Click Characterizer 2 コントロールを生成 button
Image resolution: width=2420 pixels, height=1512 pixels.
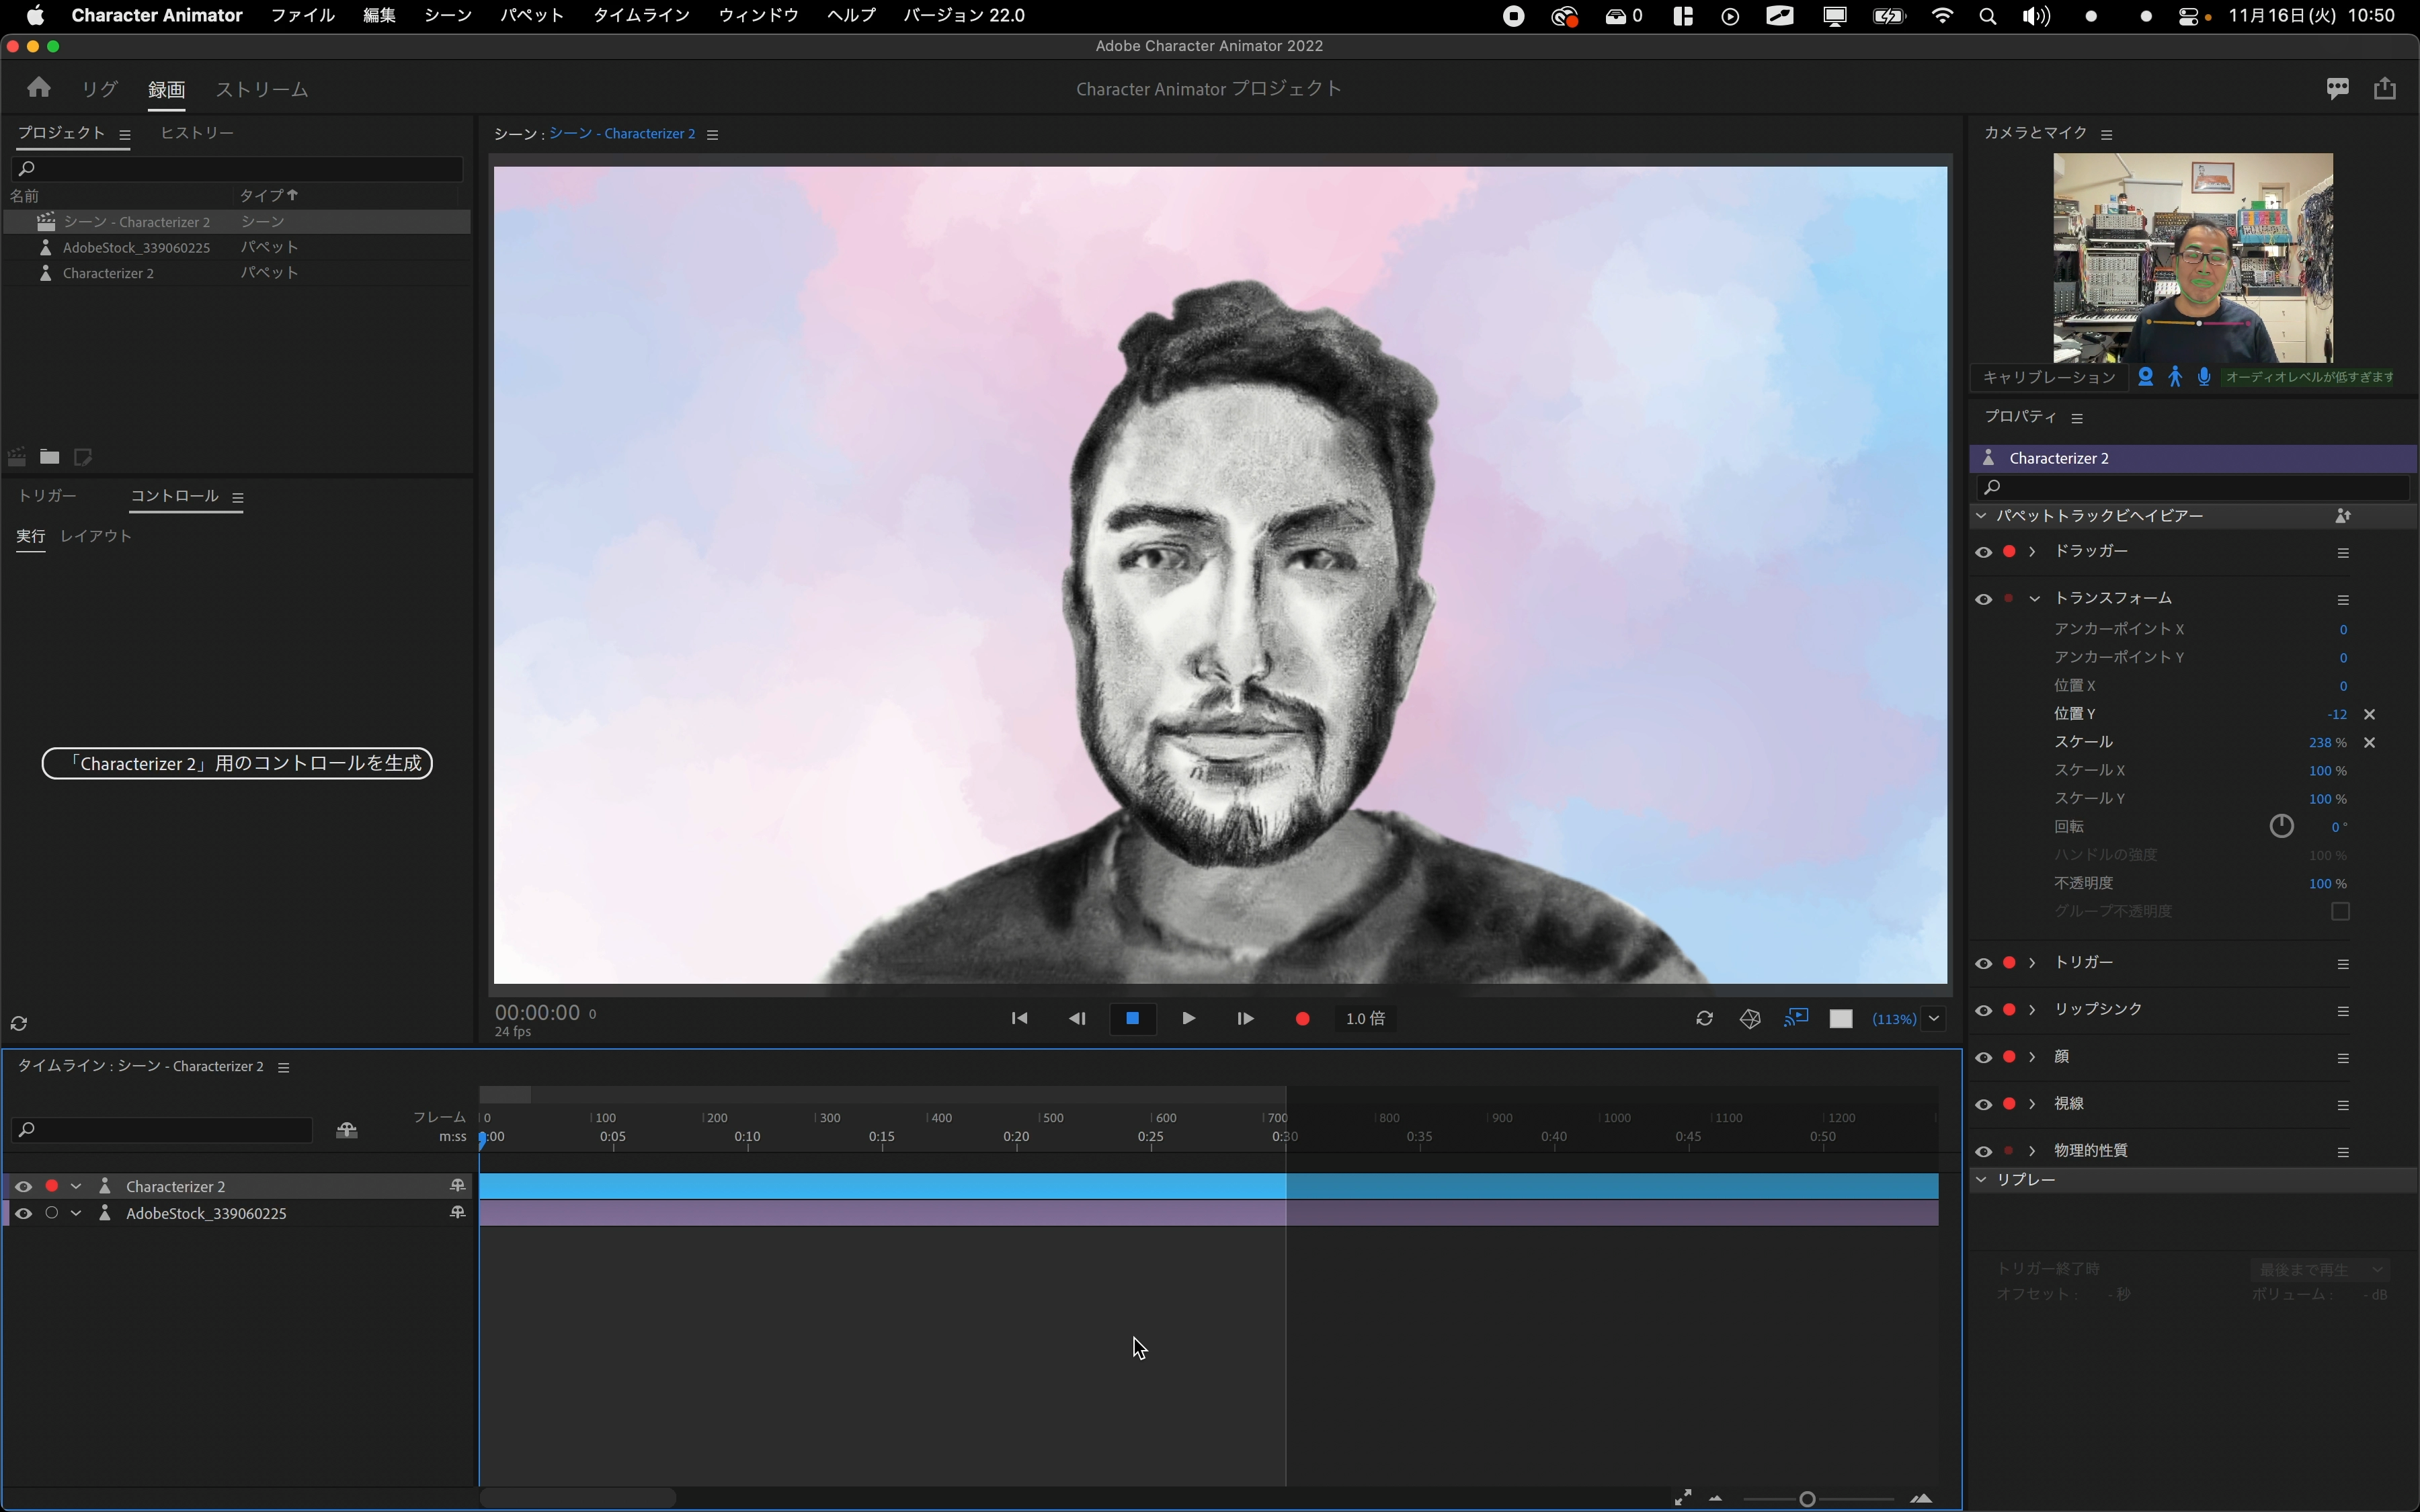click(x=237, y=763)
